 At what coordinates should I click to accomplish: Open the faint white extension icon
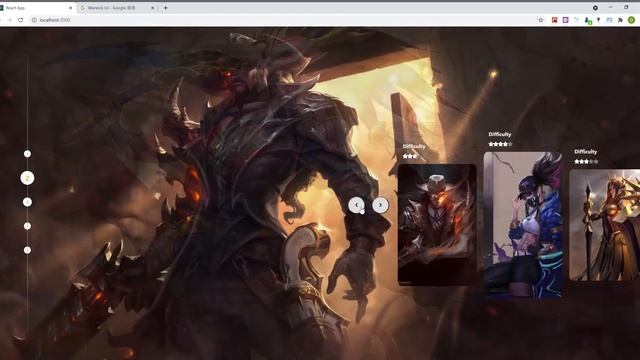[576, 20]
